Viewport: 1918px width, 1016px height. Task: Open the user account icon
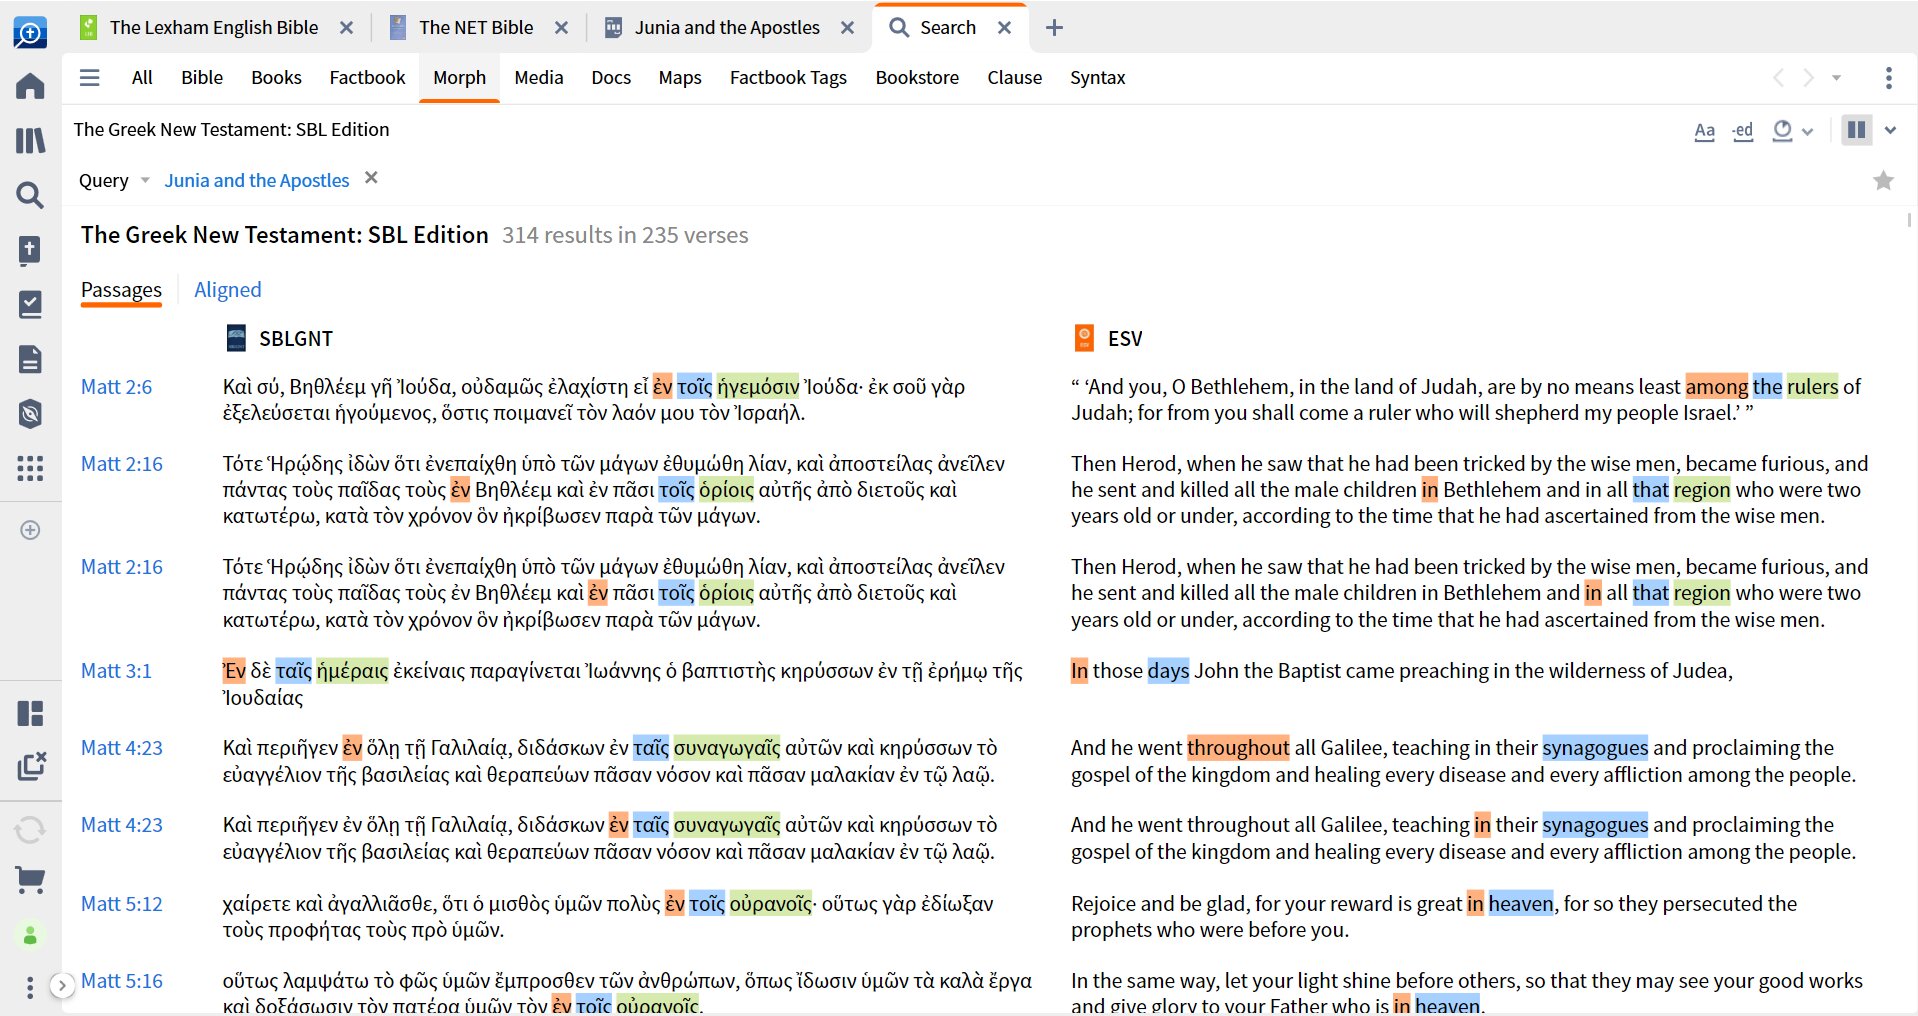click(x=30, y=935)
